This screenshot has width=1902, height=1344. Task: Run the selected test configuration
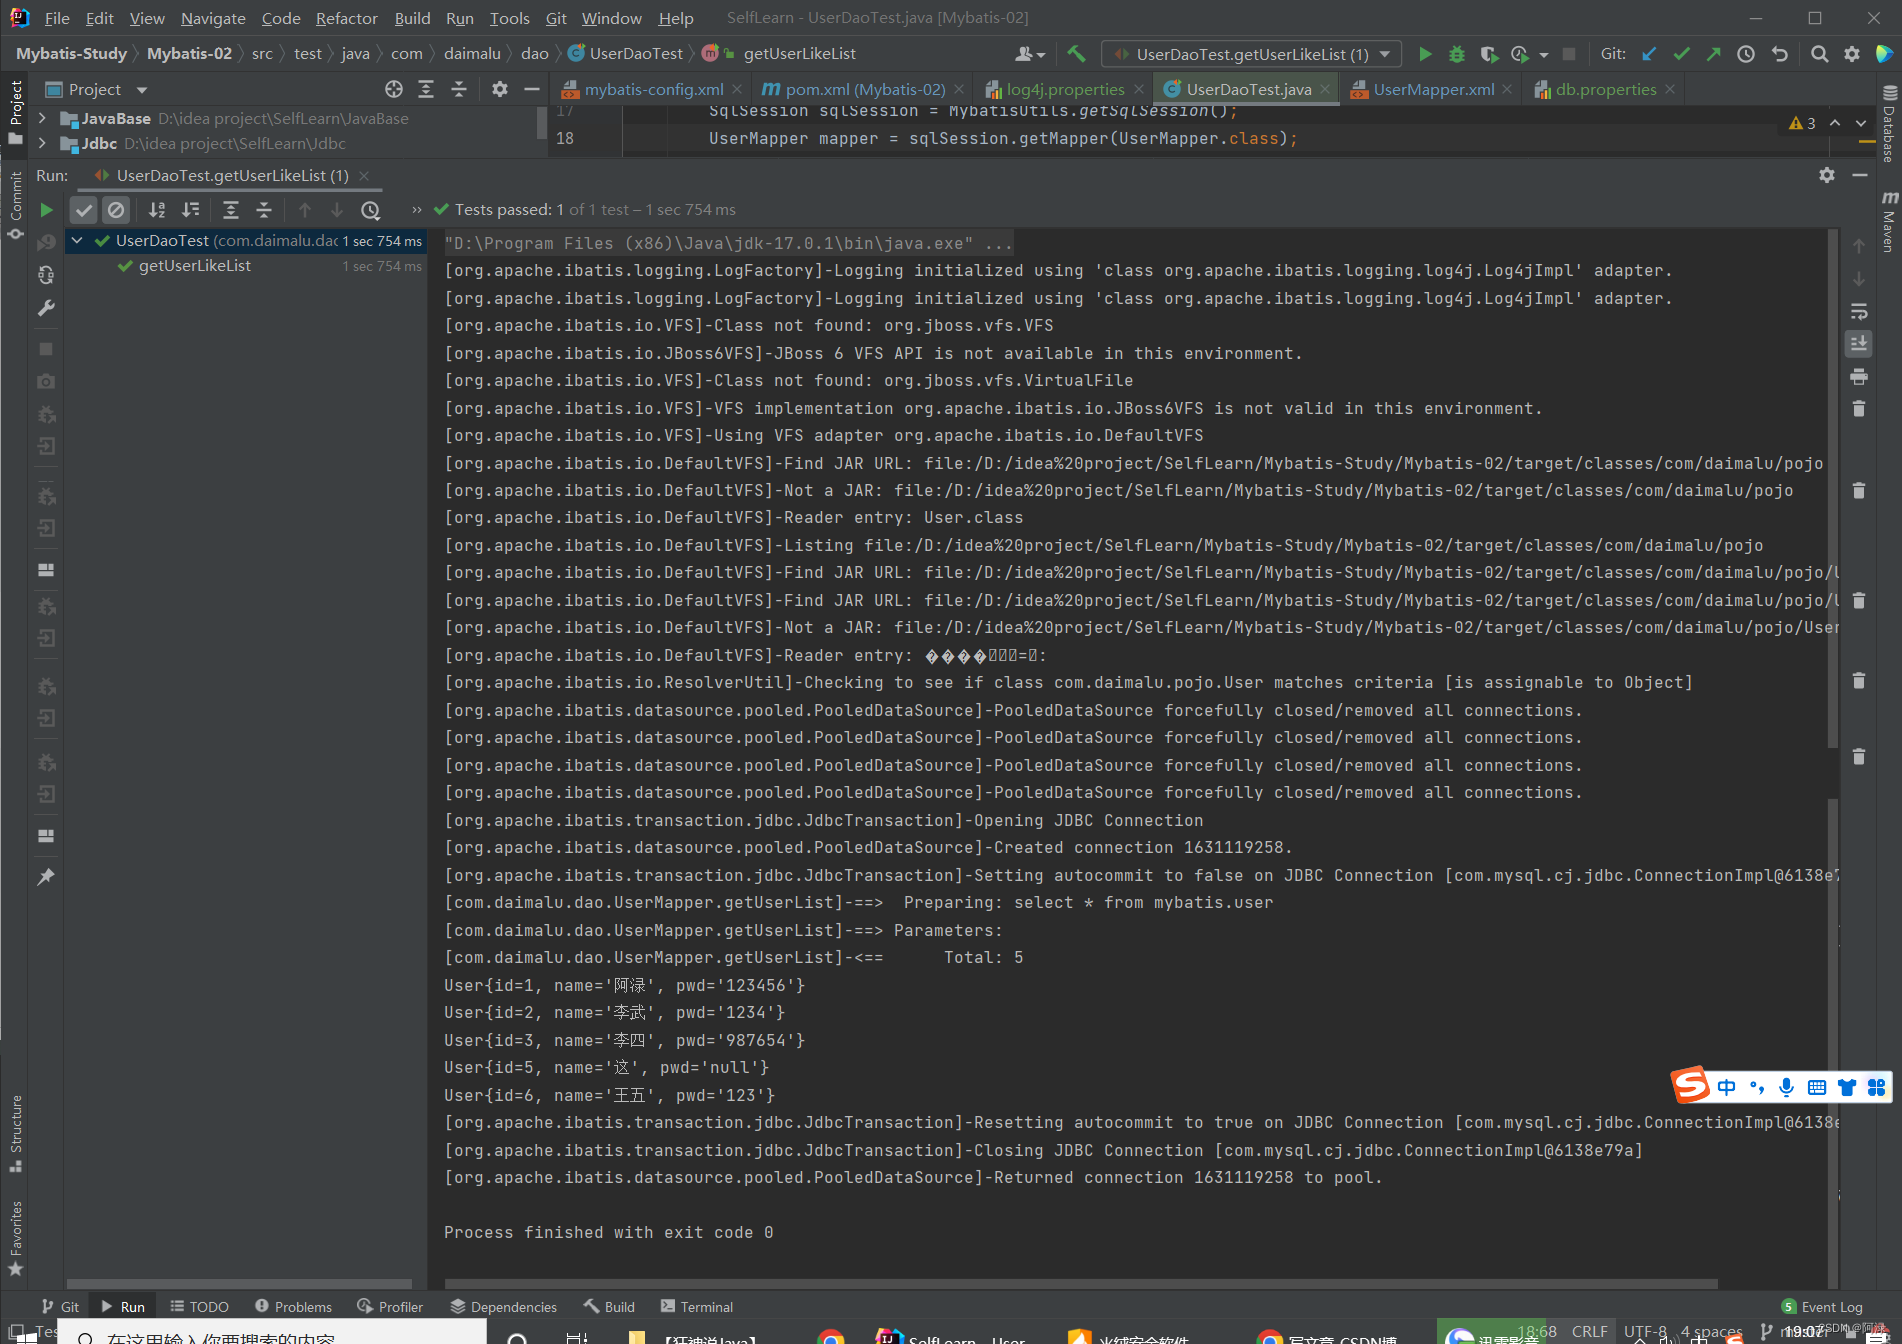coord(1425,54)
